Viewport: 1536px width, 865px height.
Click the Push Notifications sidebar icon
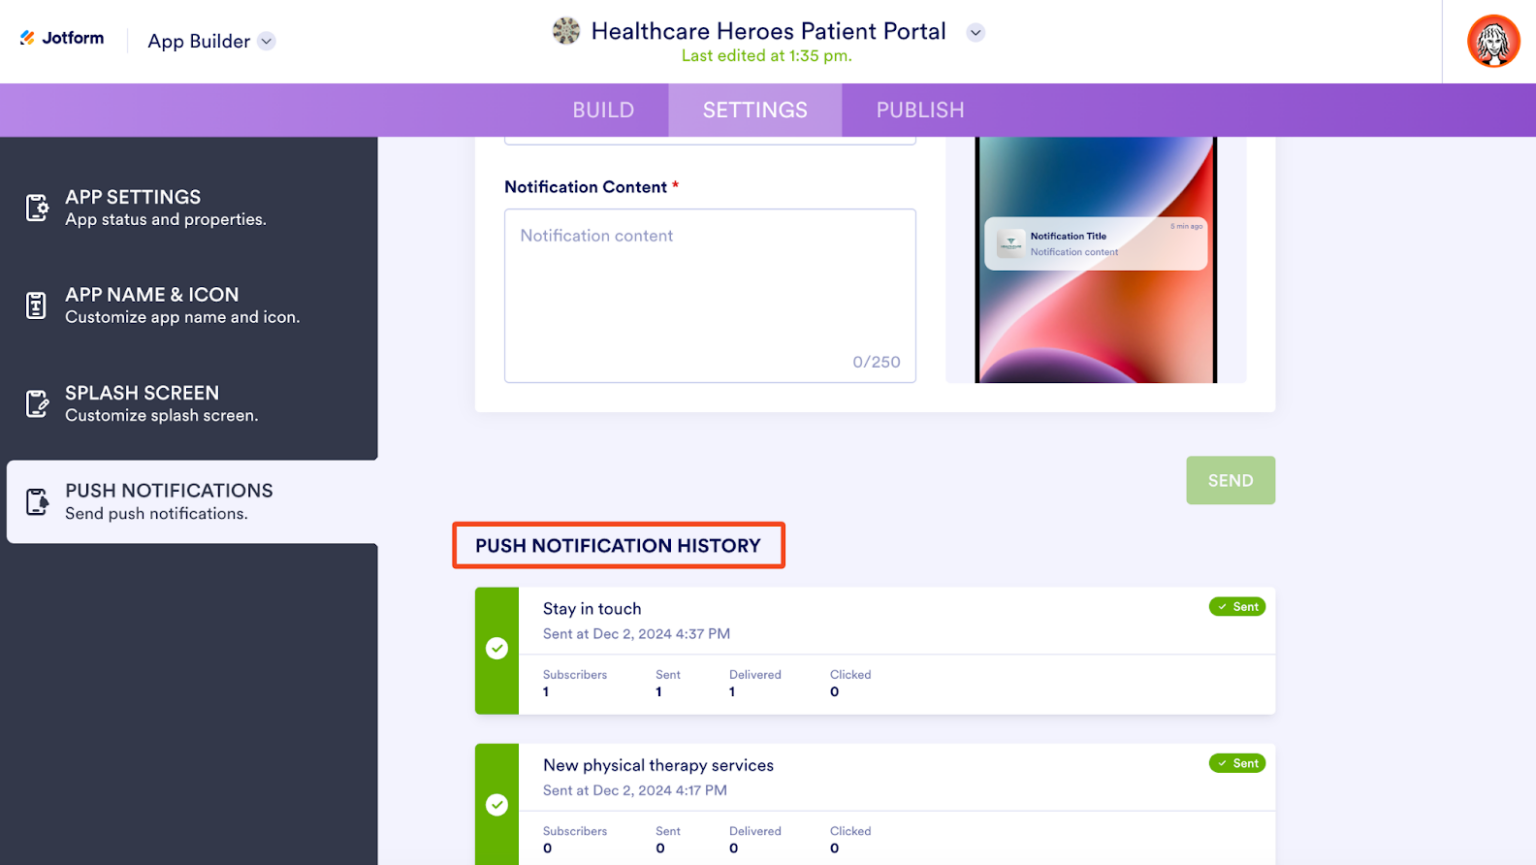pos(37,501)
